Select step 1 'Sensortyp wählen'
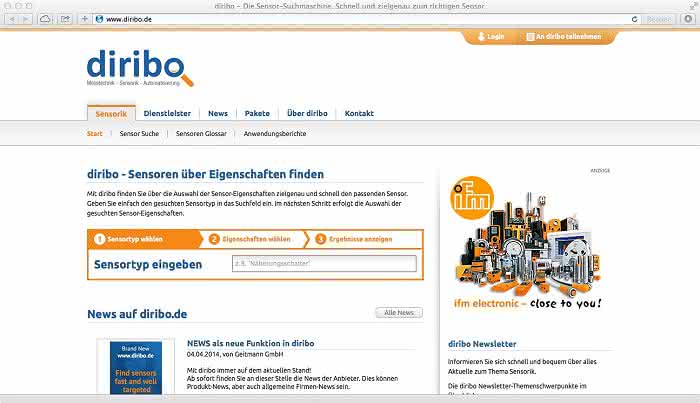 [143, 239]
